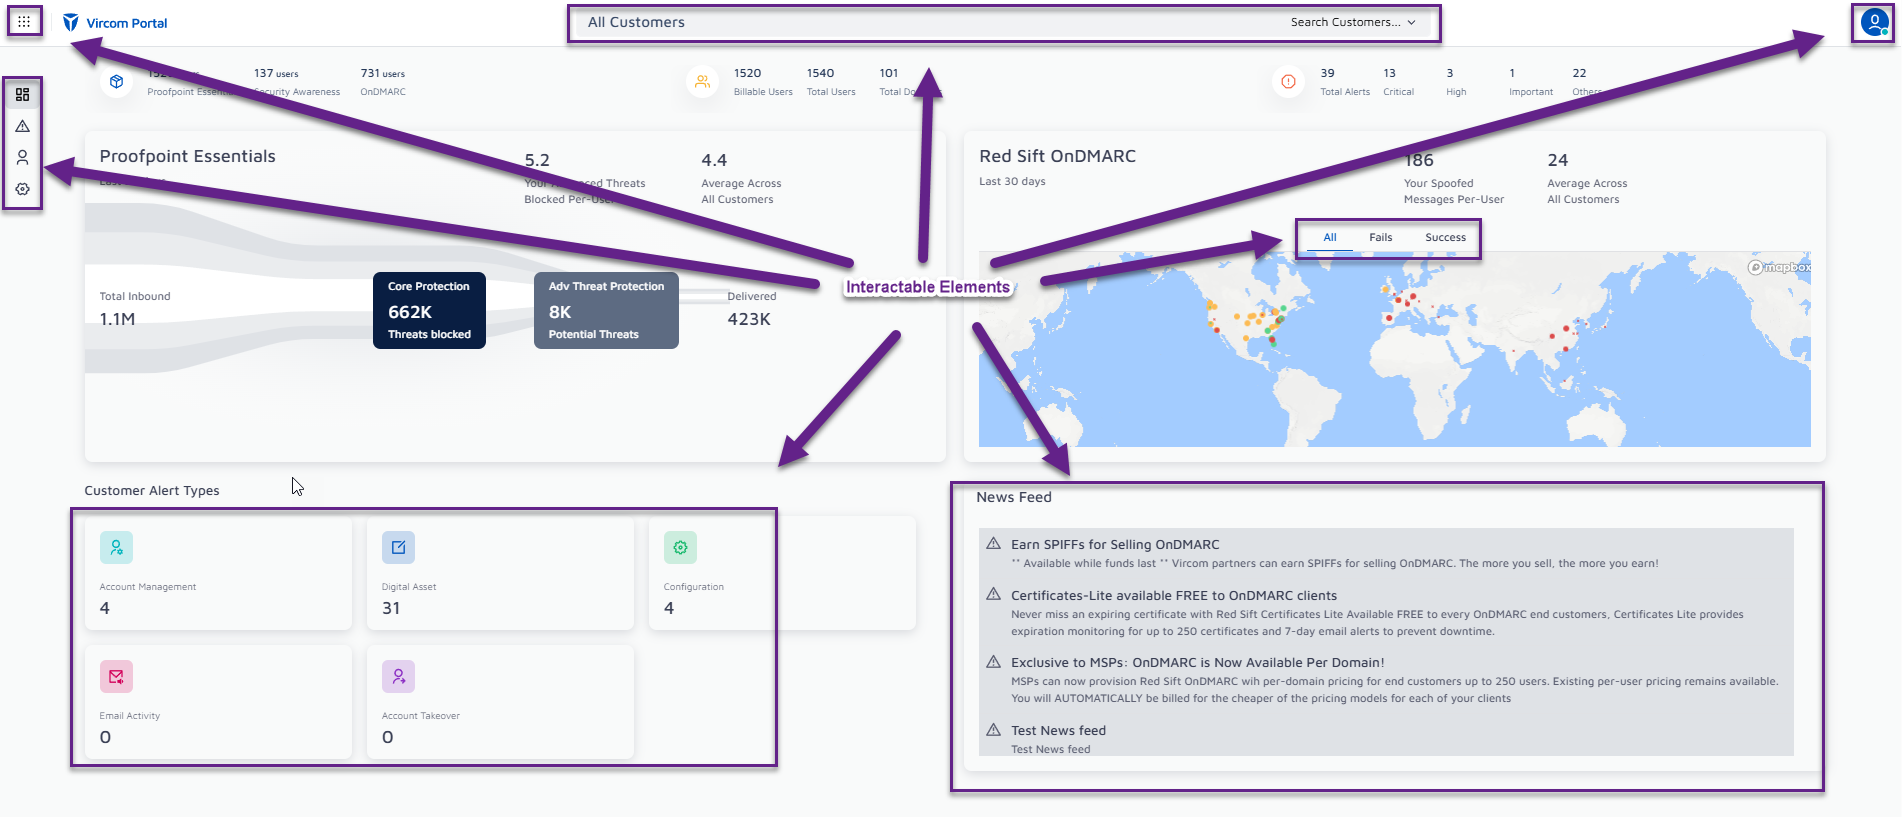Open the alerts triangle icon in sidebar
The height and width of the screenshot is (817, 1902).
(x=22, y=126)
